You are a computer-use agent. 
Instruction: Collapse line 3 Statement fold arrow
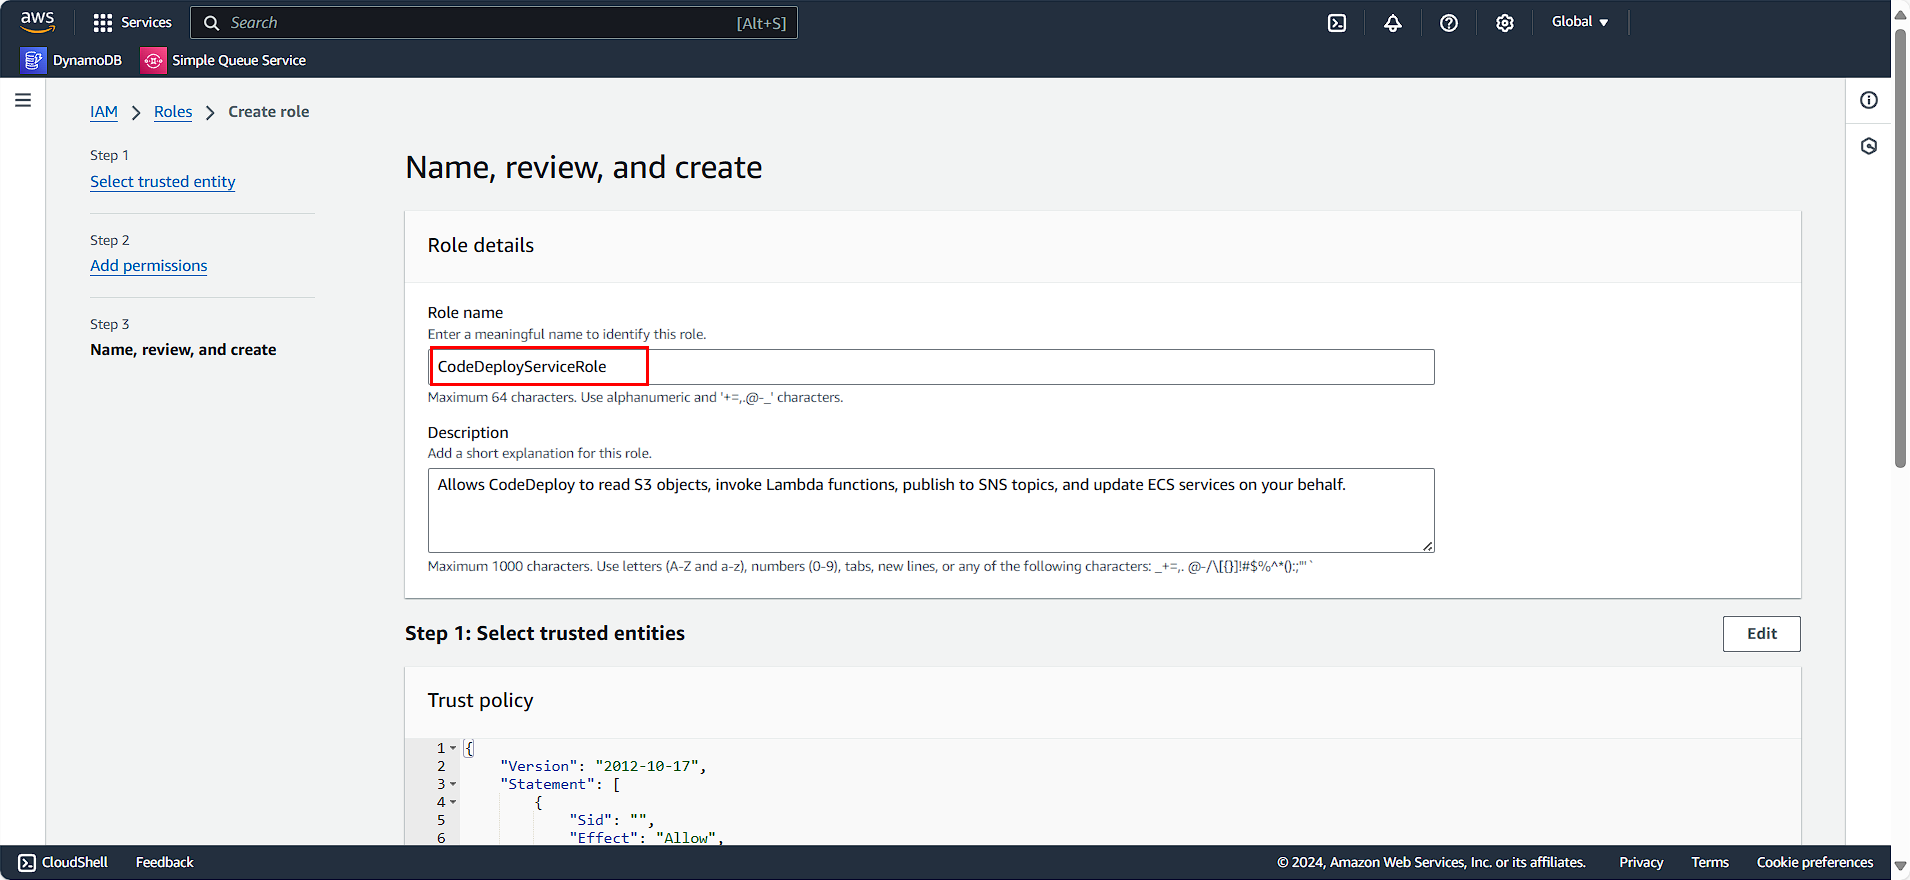tap(453, 784)
